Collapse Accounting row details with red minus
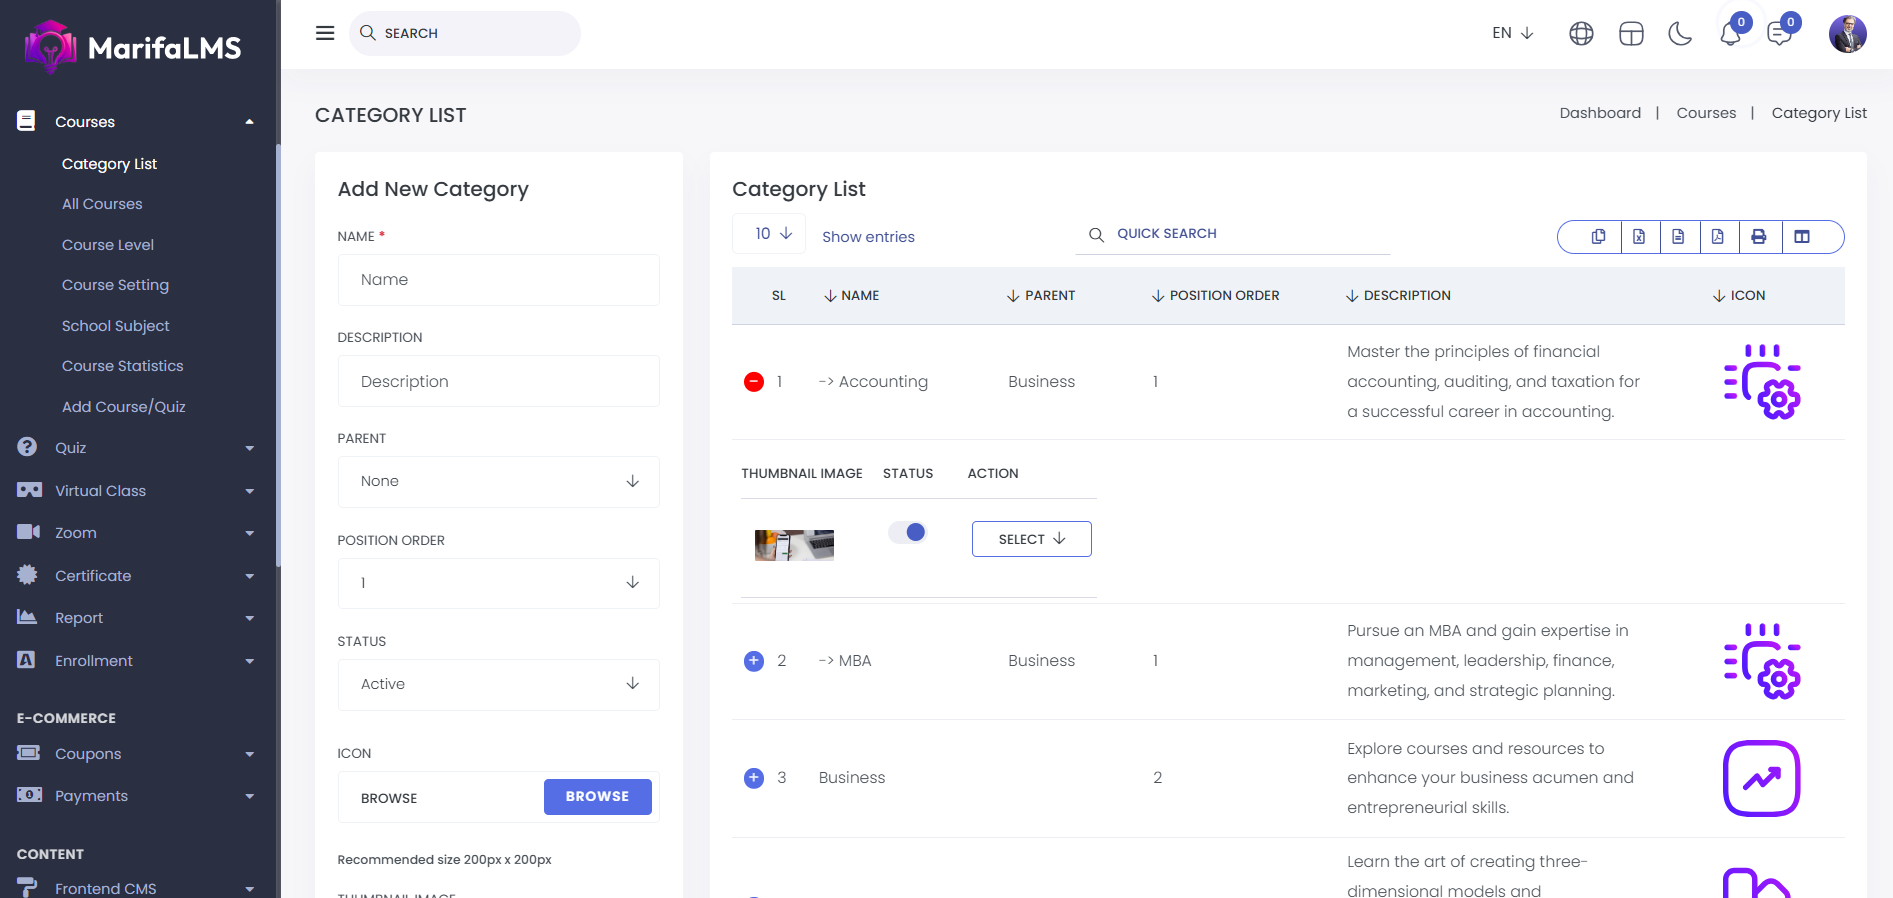This screenshot has width=1893, height=898. [754, 382]
